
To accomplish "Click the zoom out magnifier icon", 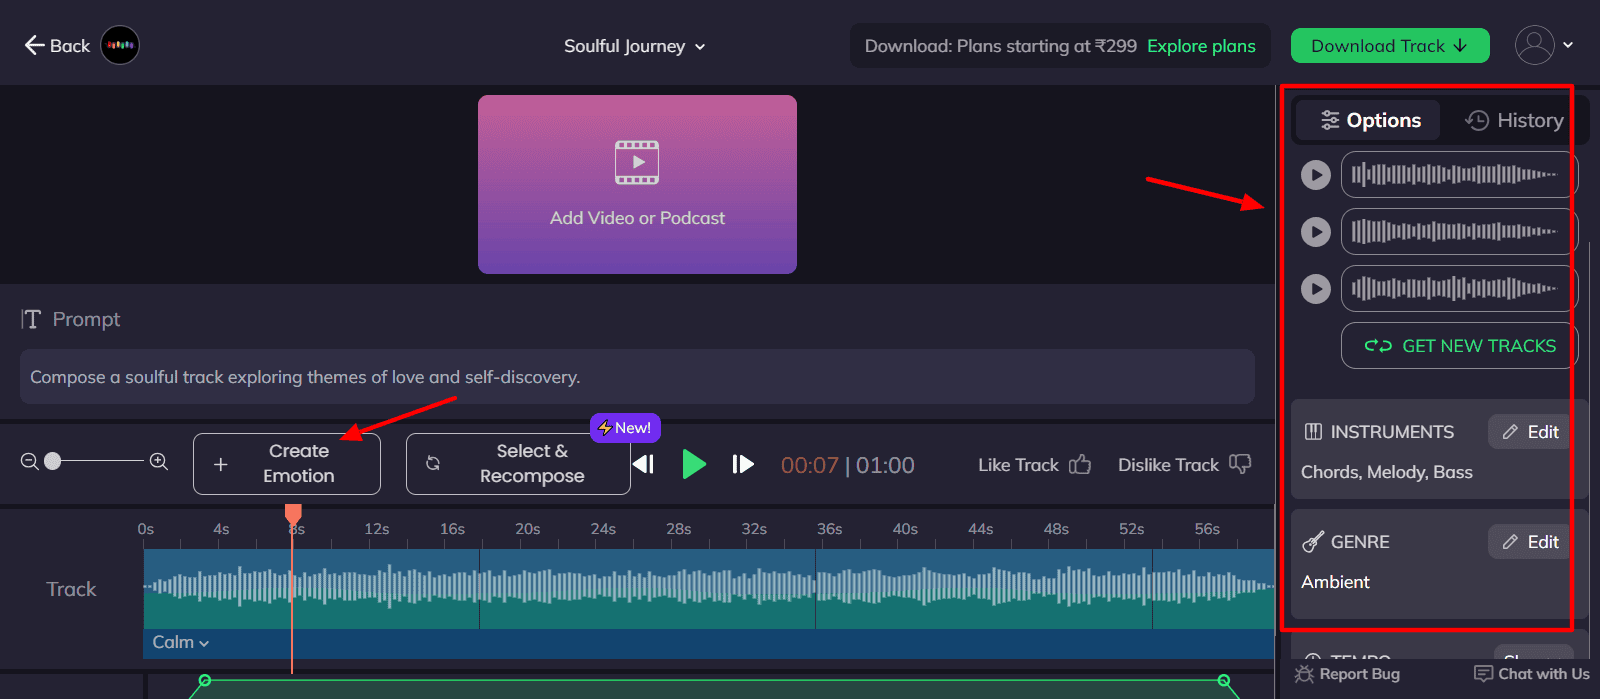I will (x=30, y=461).
